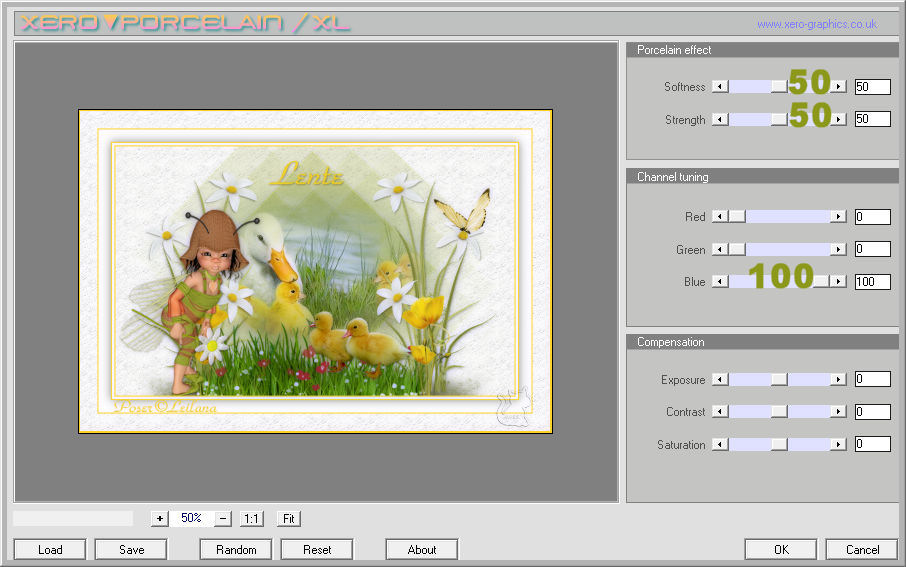Click the Green channel right arrow
906x567 pixels.
tap(838, 249)
